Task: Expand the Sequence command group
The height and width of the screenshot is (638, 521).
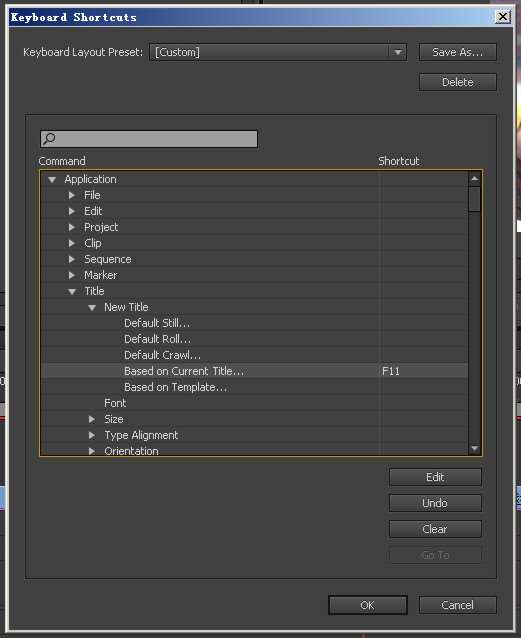Action: click(72, 259)
